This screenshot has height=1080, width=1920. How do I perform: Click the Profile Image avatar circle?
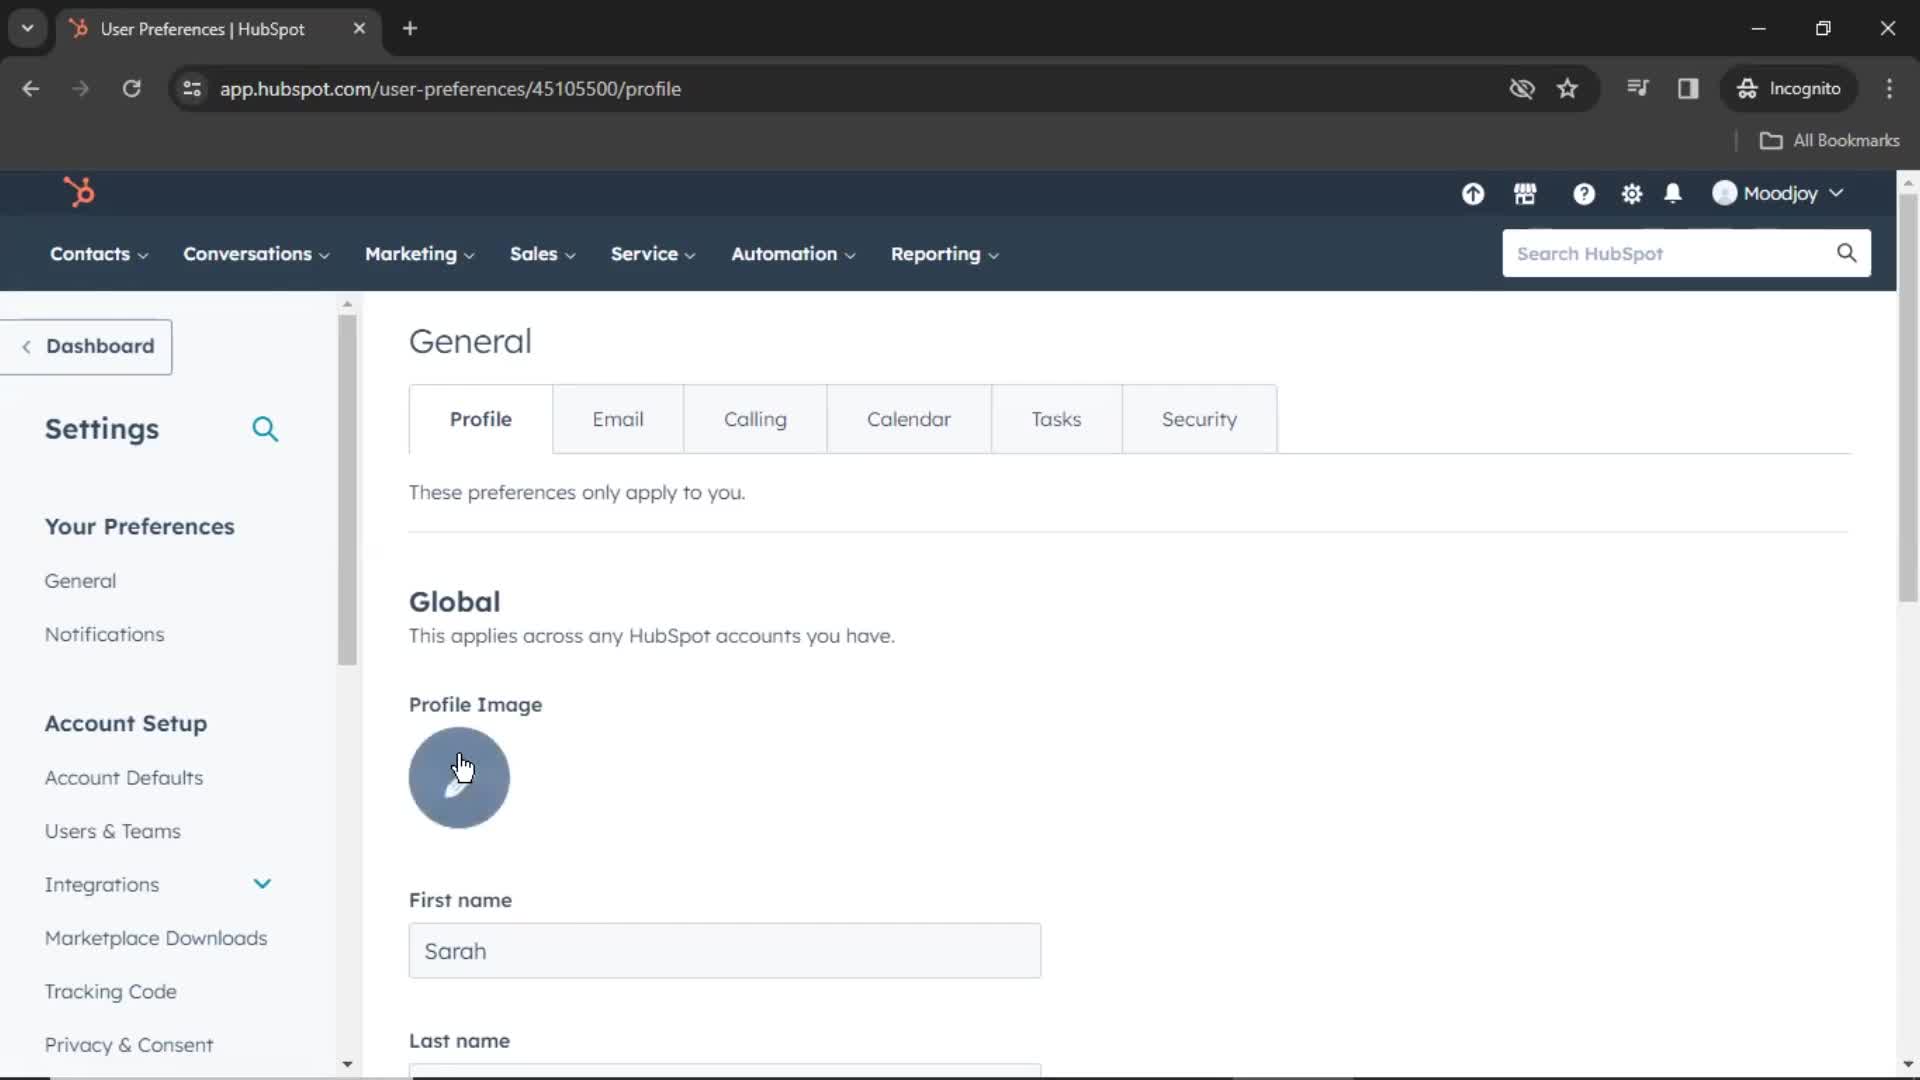460,777
